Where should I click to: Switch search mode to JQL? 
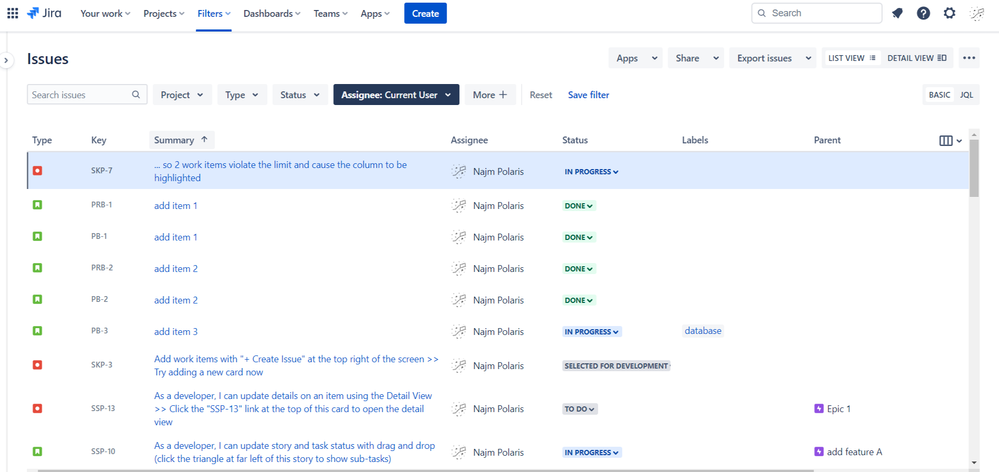click(x=967, y=95)
